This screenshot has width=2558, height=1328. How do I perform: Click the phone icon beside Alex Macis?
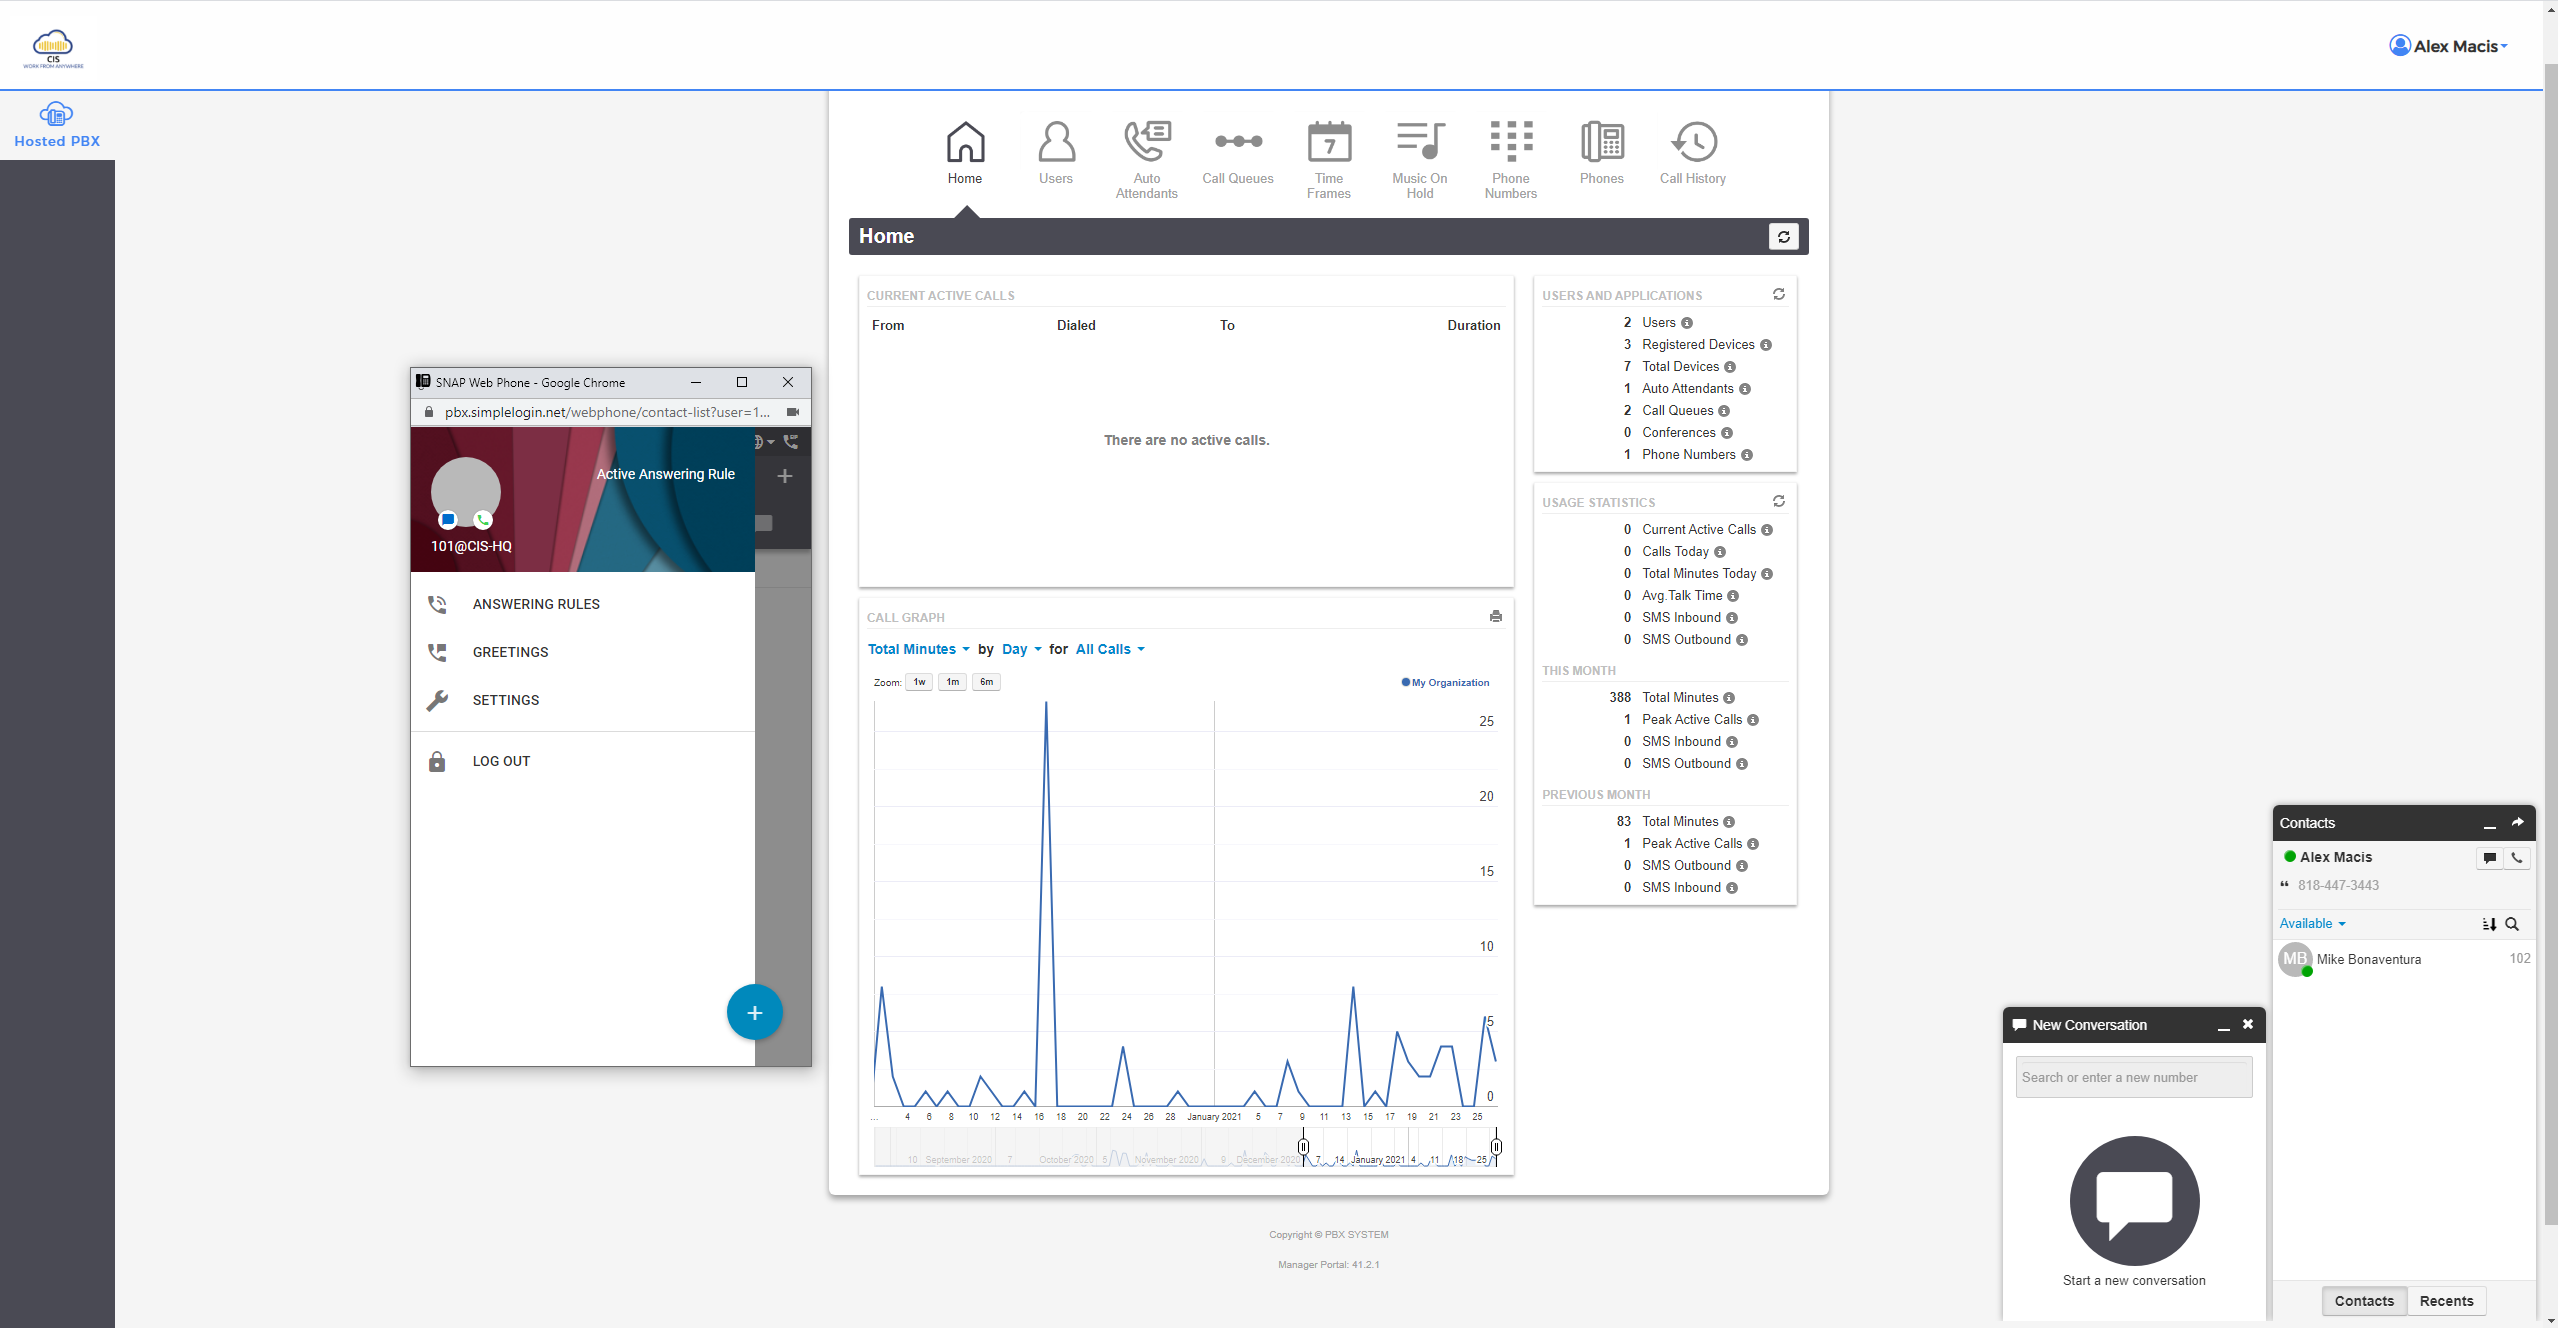tap(2517, 858)
